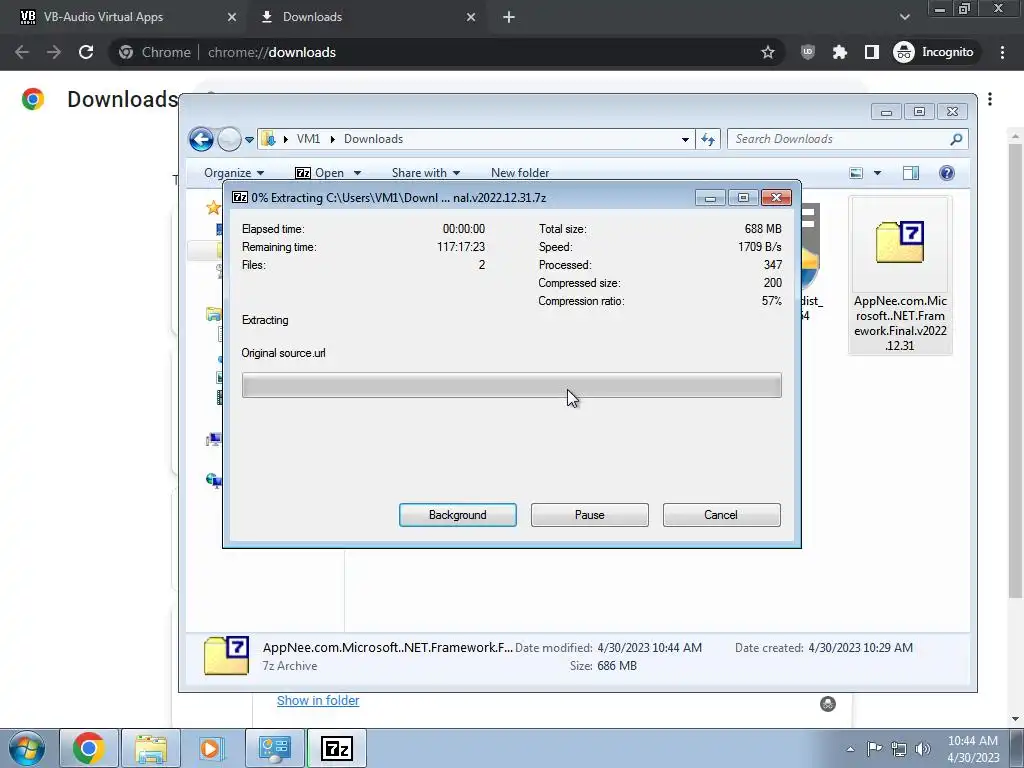Screen dimensions: 1024x768
Task: Click the 7z icon in extraction title bar
Action: coord(240,197)
